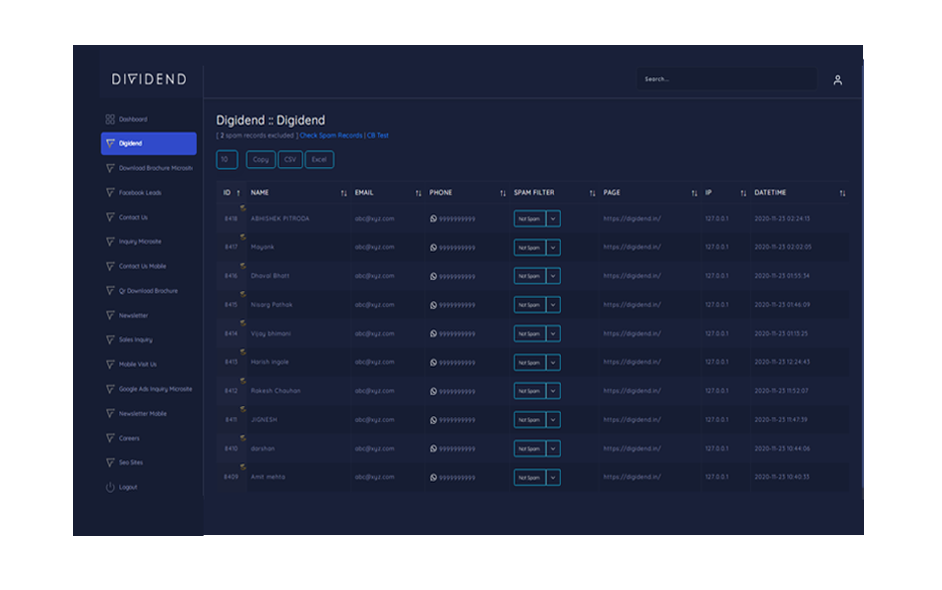This screenshot has width=942, height=590.
Task: Open the Dashboard grid icon in sidebar
Action: tap(110, 118)
